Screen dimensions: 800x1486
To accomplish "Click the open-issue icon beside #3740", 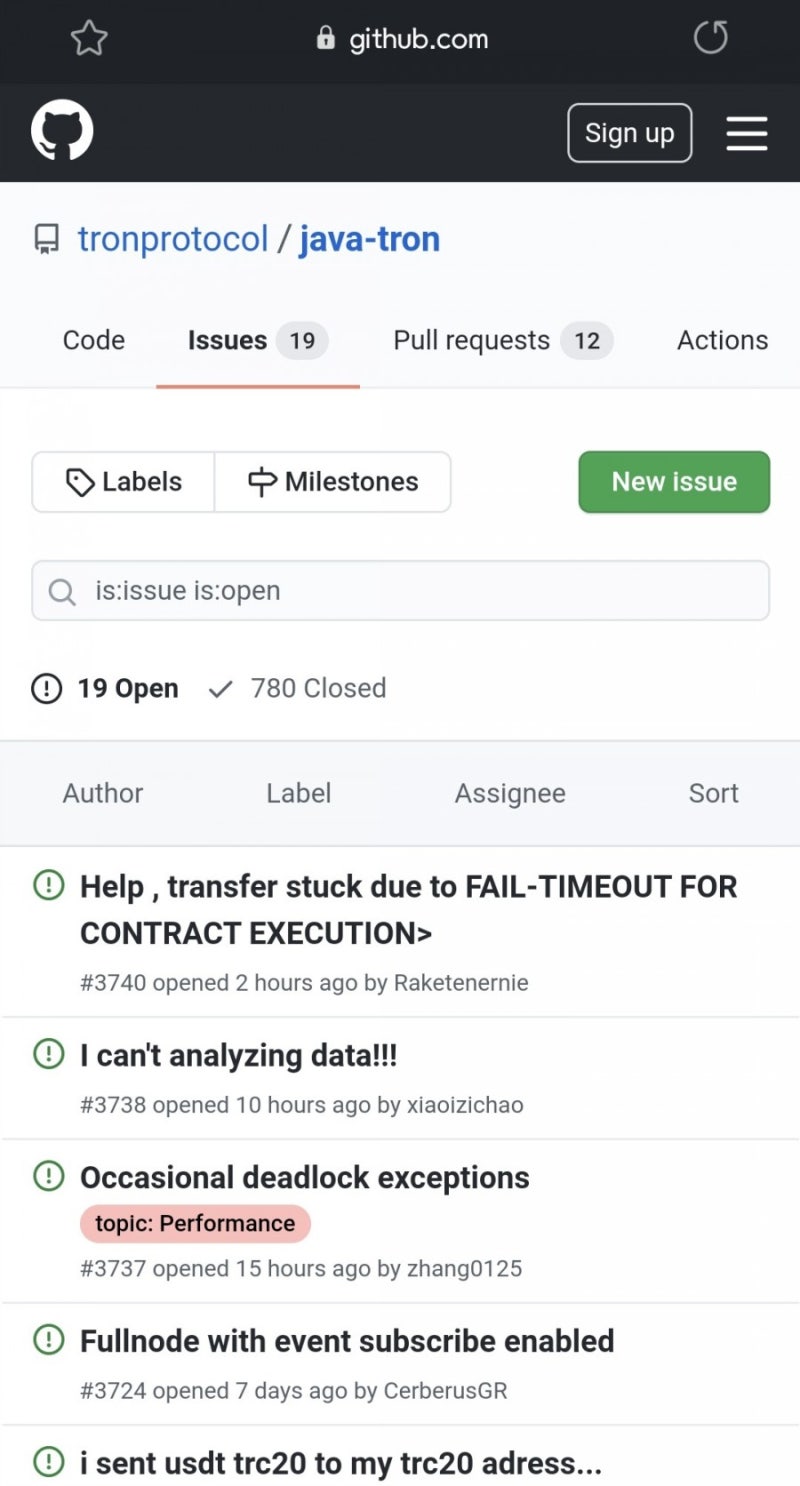I will click(x=48, y=886).
